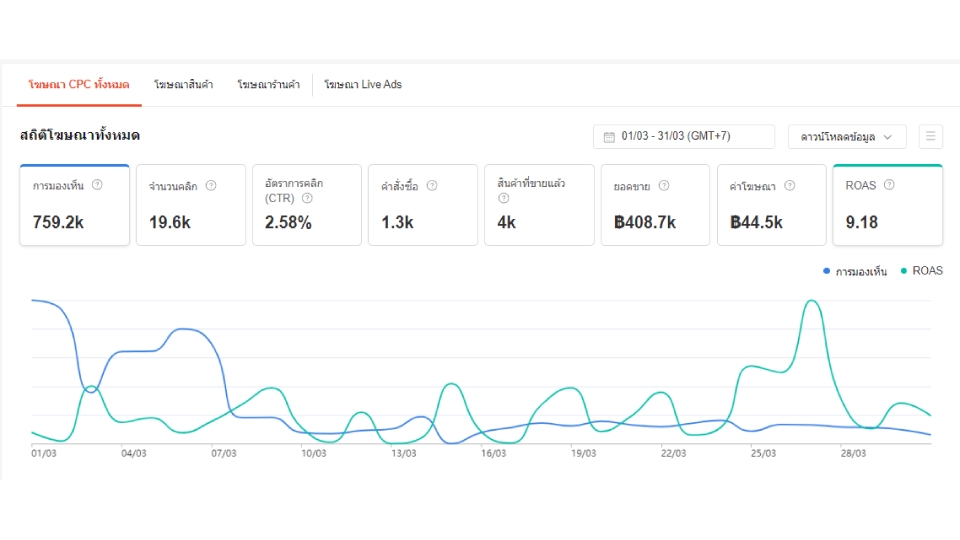Toggle the ROAS 9.18 metric card

click(888, 205)
